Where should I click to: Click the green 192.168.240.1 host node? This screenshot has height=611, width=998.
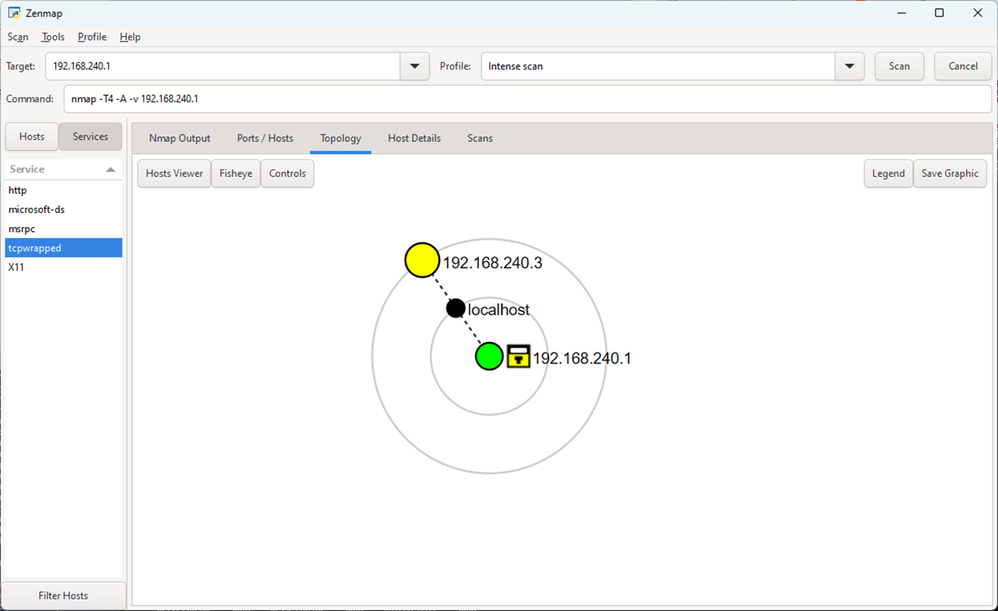click(489, 356)
